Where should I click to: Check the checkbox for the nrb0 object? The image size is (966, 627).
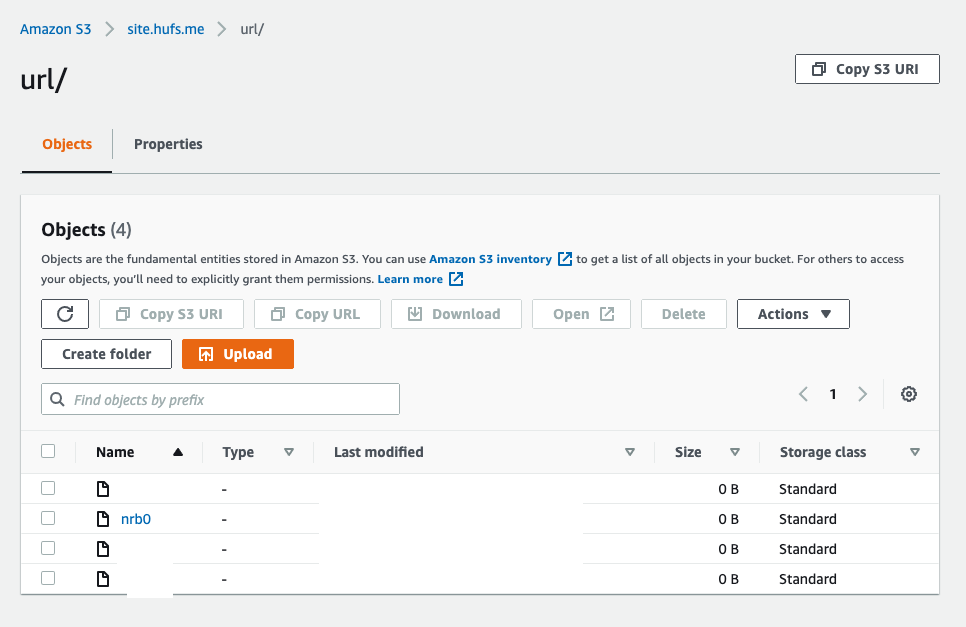pos(48,518)
